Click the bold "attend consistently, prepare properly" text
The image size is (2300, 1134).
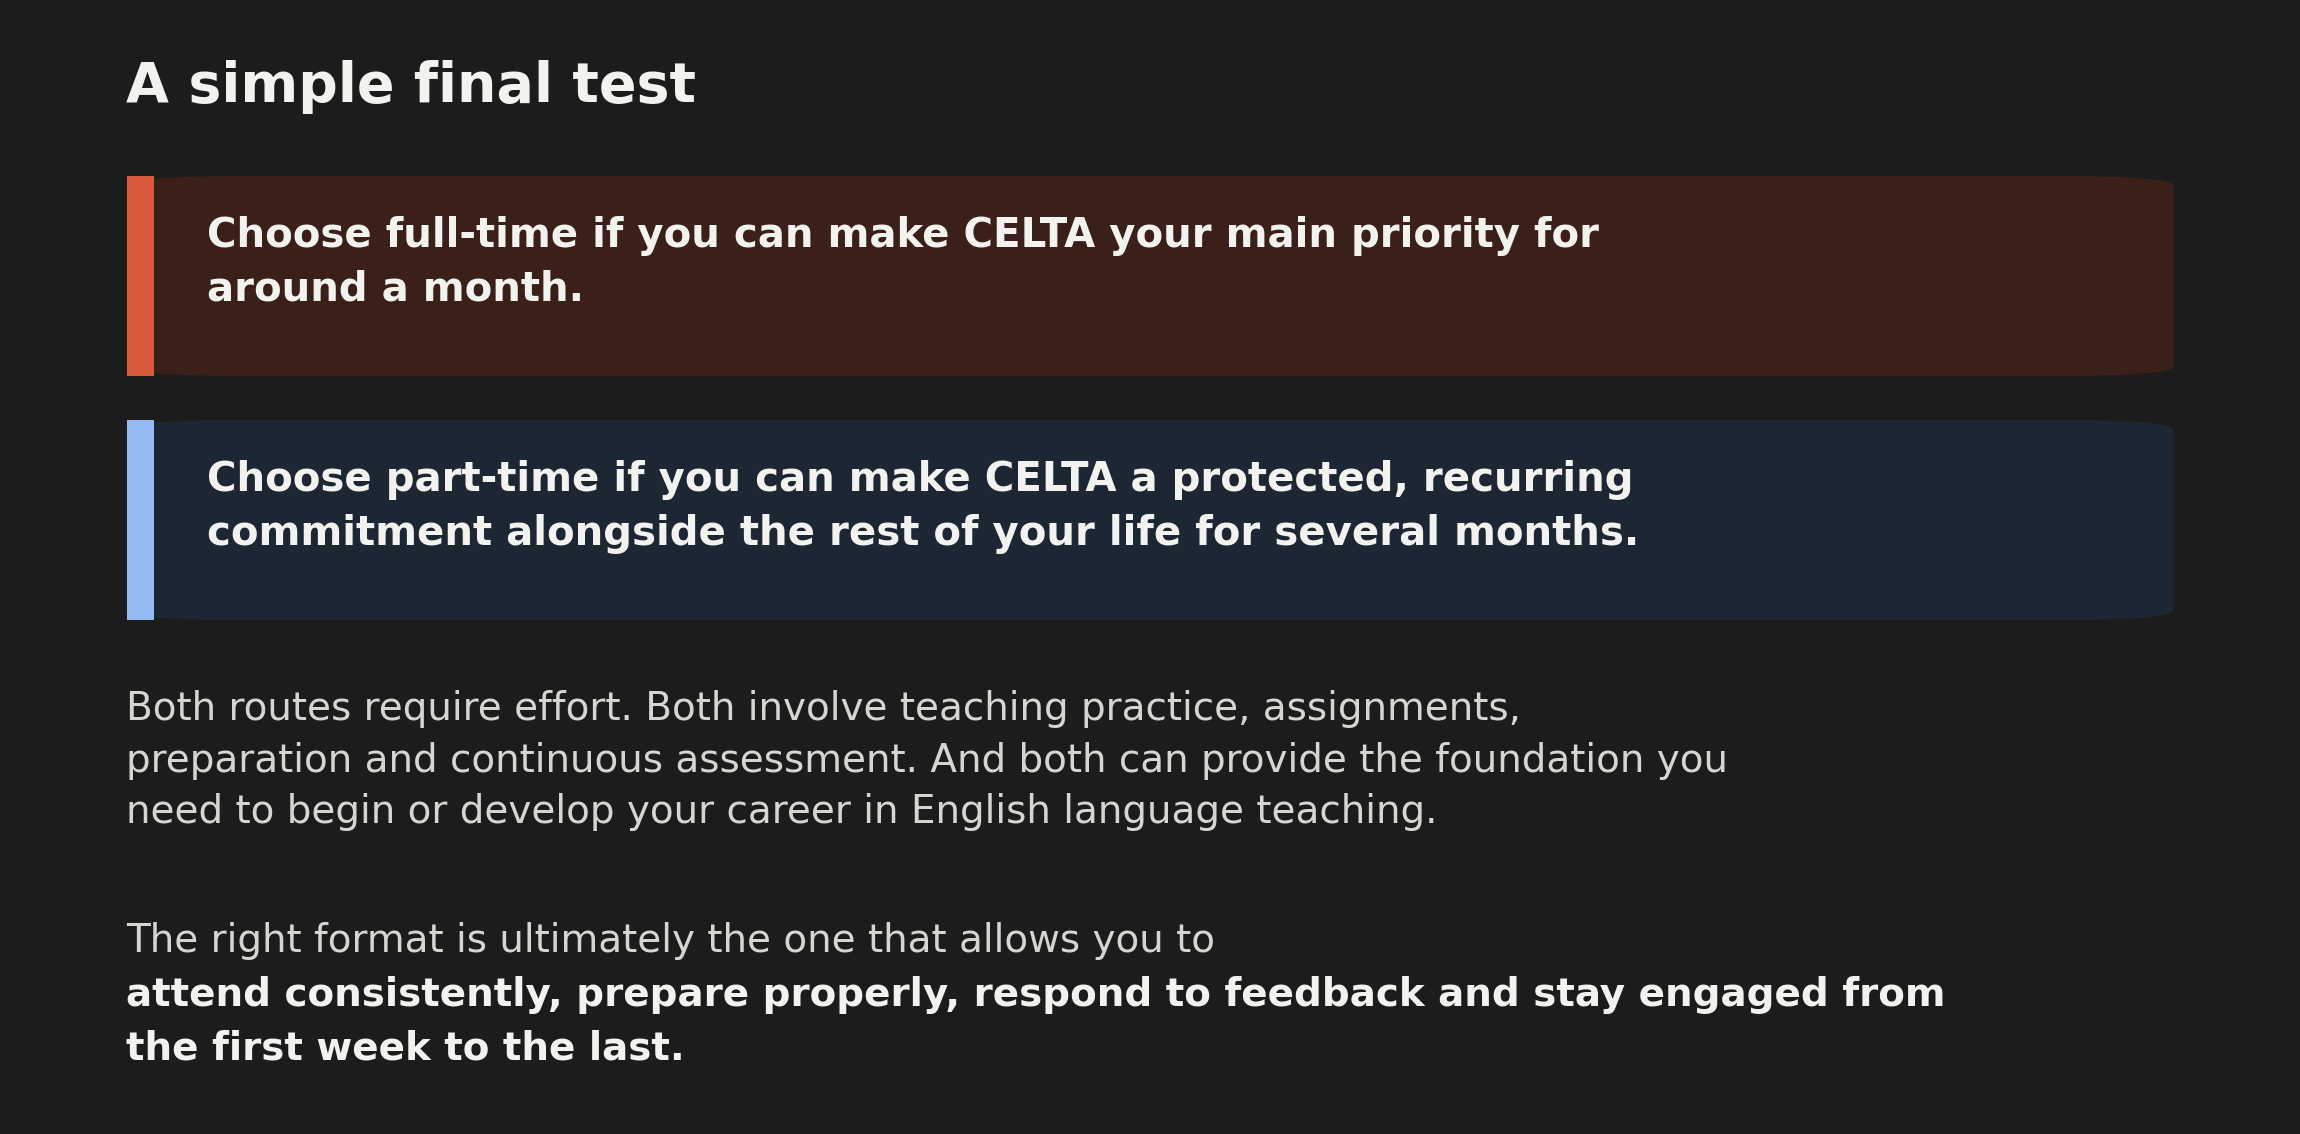543,994
